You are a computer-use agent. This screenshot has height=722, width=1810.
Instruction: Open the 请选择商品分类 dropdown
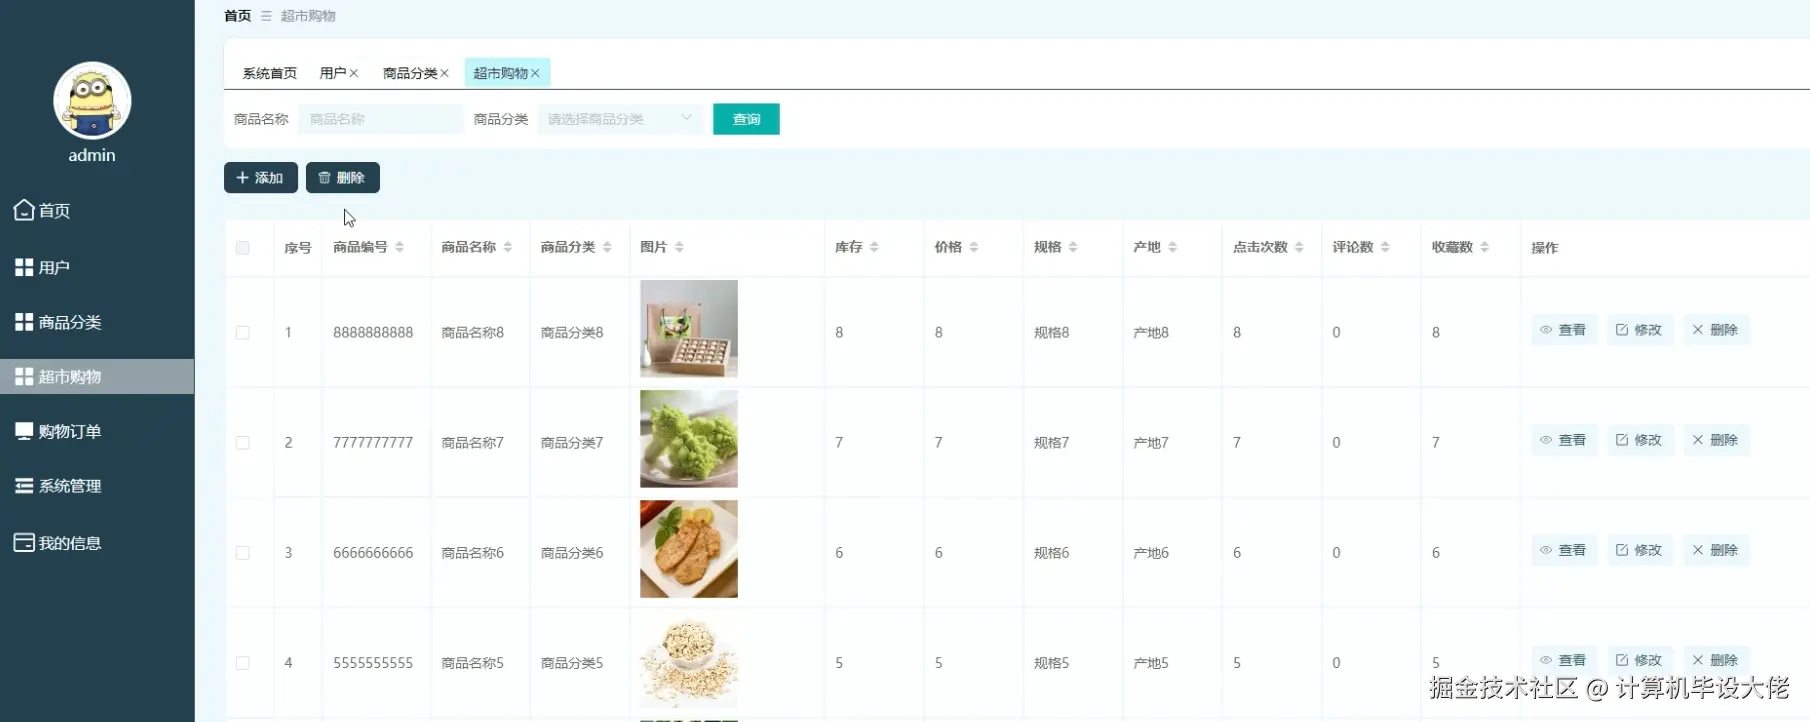point(620,119)
